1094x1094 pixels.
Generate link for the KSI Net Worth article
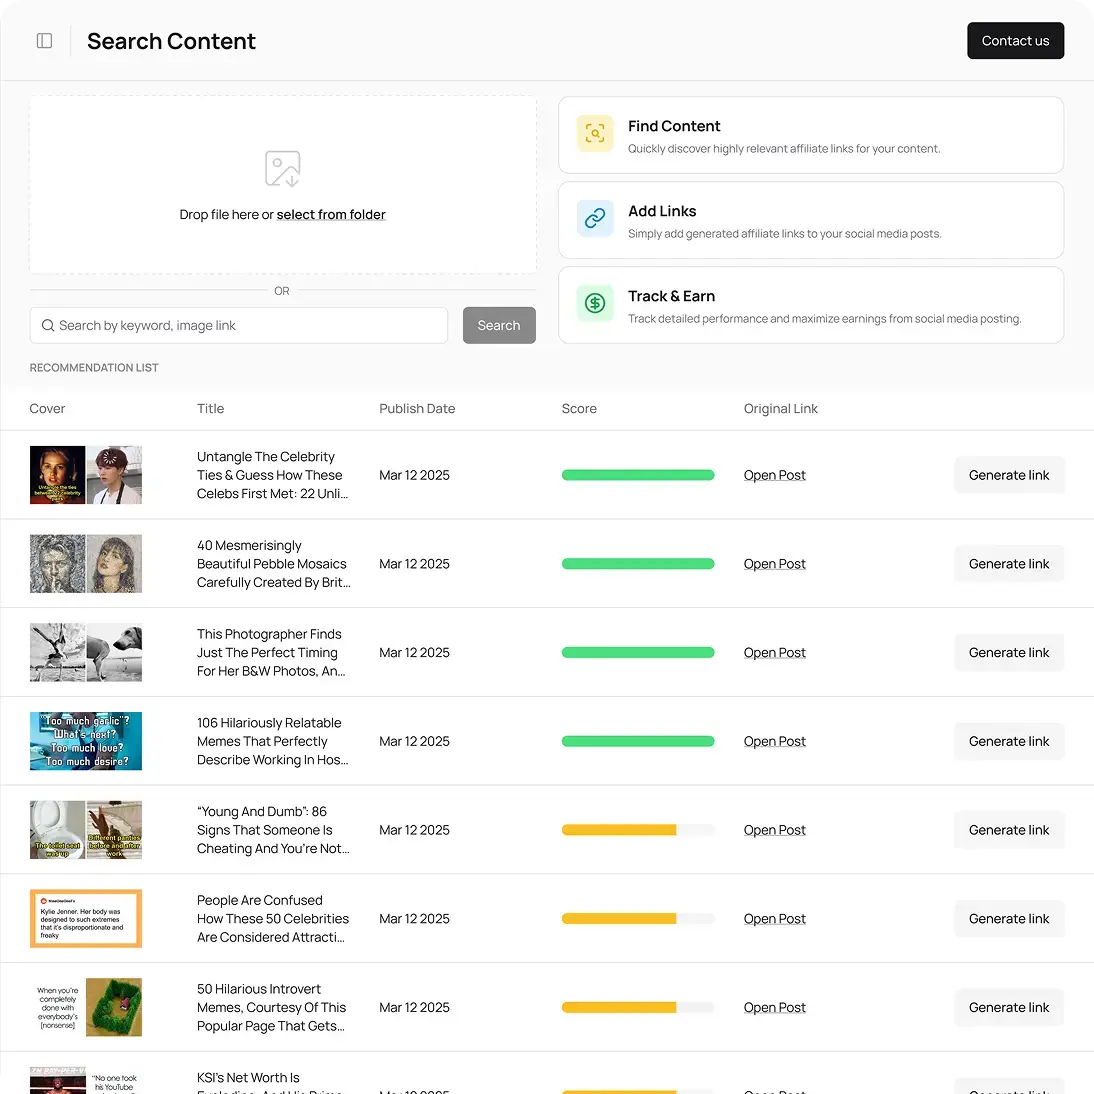pyautogui.click(x=1009, y=1087)
